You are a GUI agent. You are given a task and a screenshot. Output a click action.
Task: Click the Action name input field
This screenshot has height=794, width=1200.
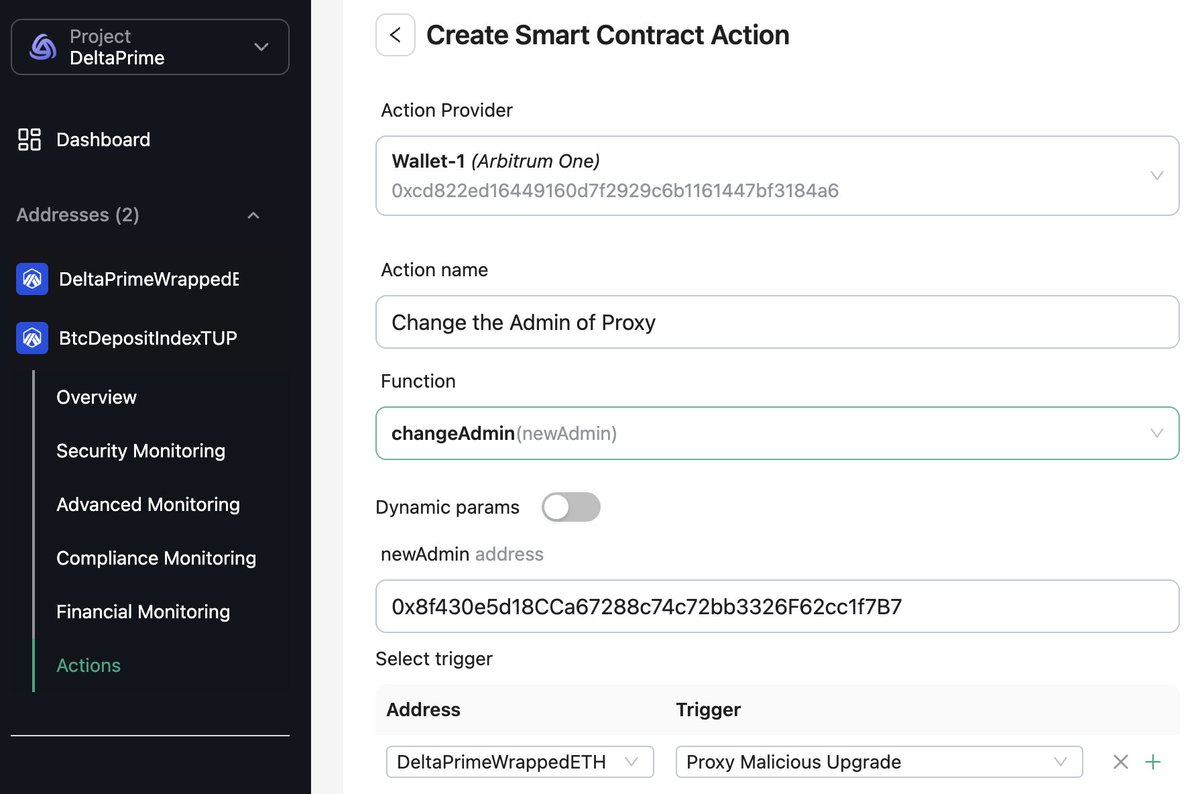[777, 322]
